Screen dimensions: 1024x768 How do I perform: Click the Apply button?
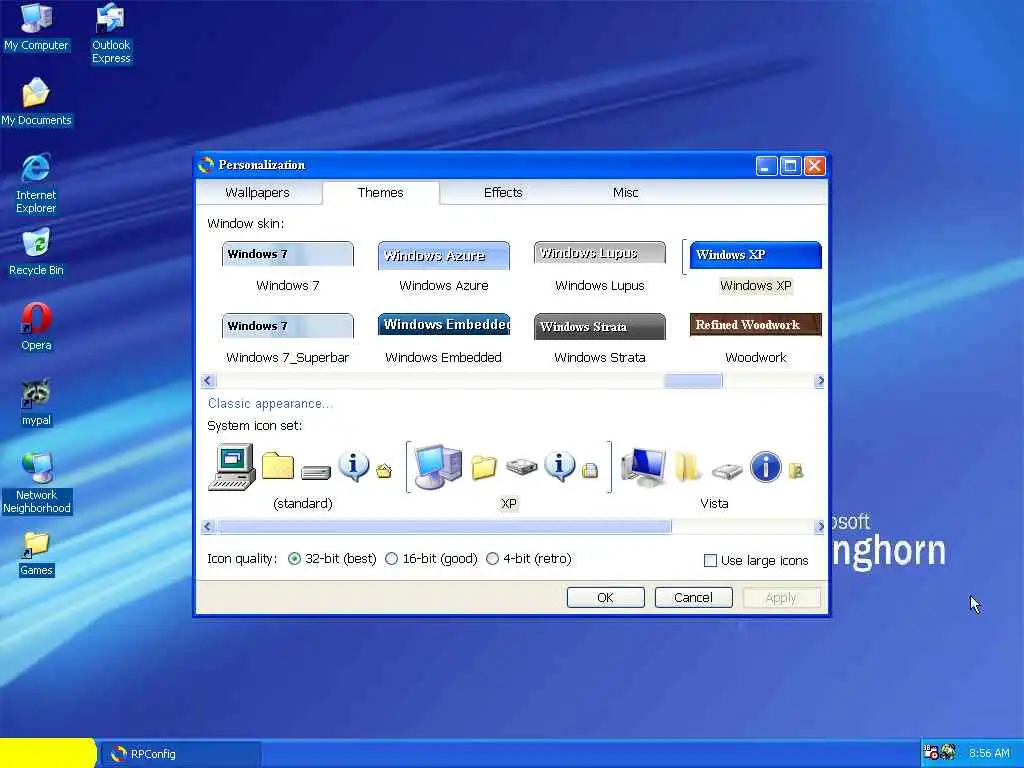781,598
